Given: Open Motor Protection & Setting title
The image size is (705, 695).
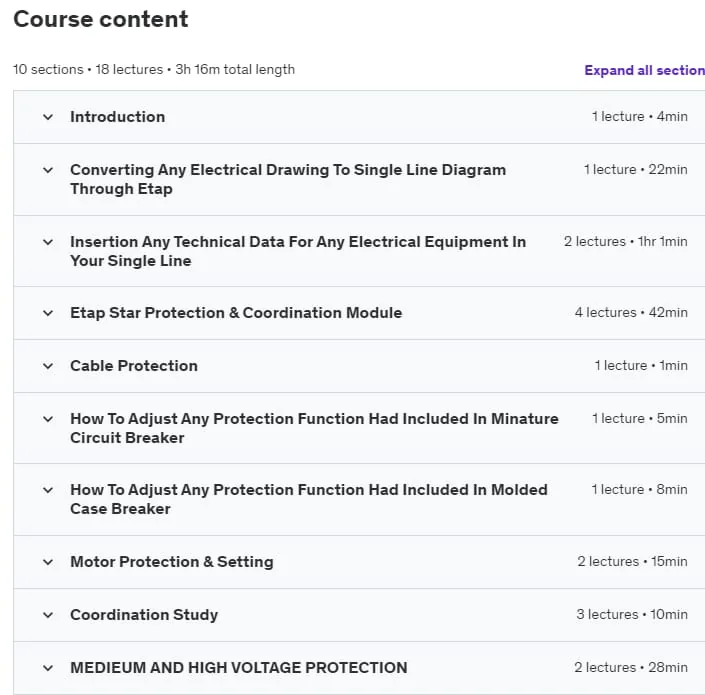Looking at the screenshot, I should pos(172,562).
